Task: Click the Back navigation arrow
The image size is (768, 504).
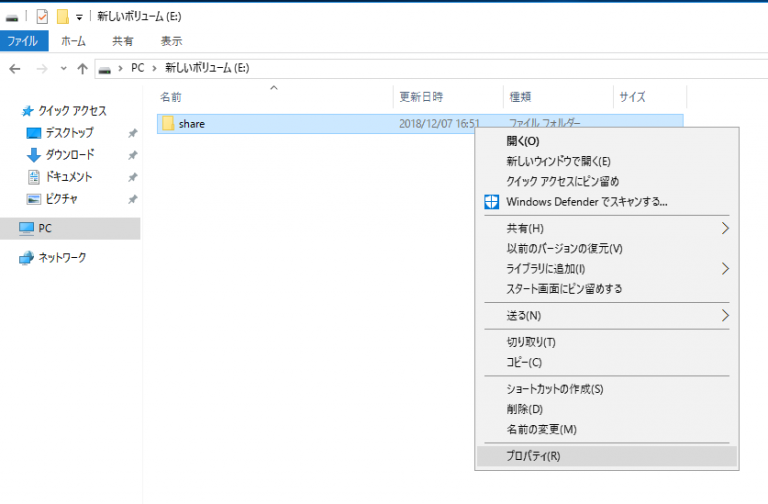Action: coord(15,69)
